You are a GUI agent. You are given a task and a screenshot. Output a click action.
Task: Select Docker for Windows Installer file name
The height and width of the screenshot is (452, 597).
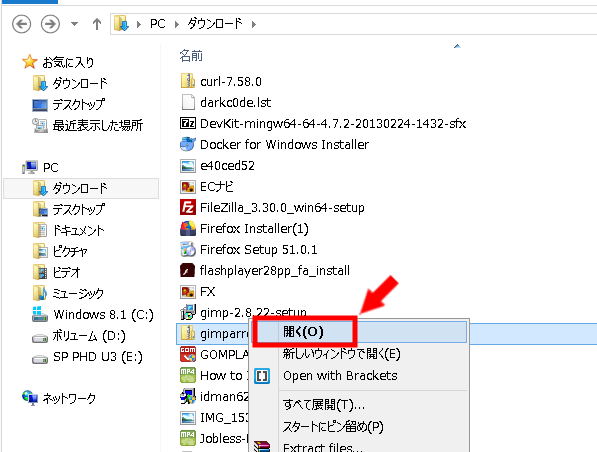(x=284, y=145)
